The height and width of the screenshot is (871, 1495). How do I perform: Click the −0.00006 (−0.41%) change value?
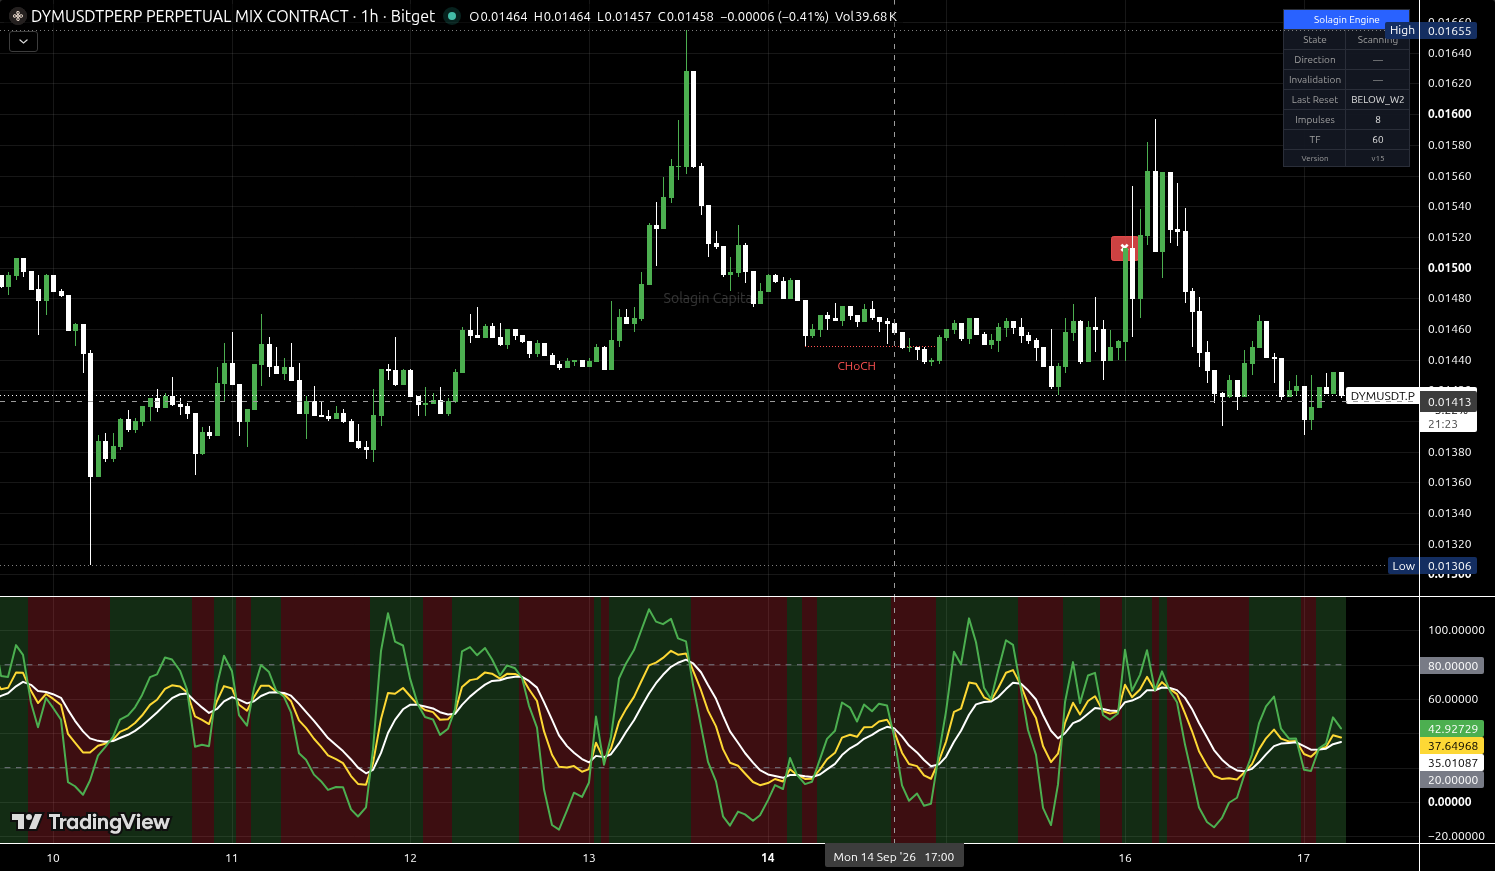(774, 17)
